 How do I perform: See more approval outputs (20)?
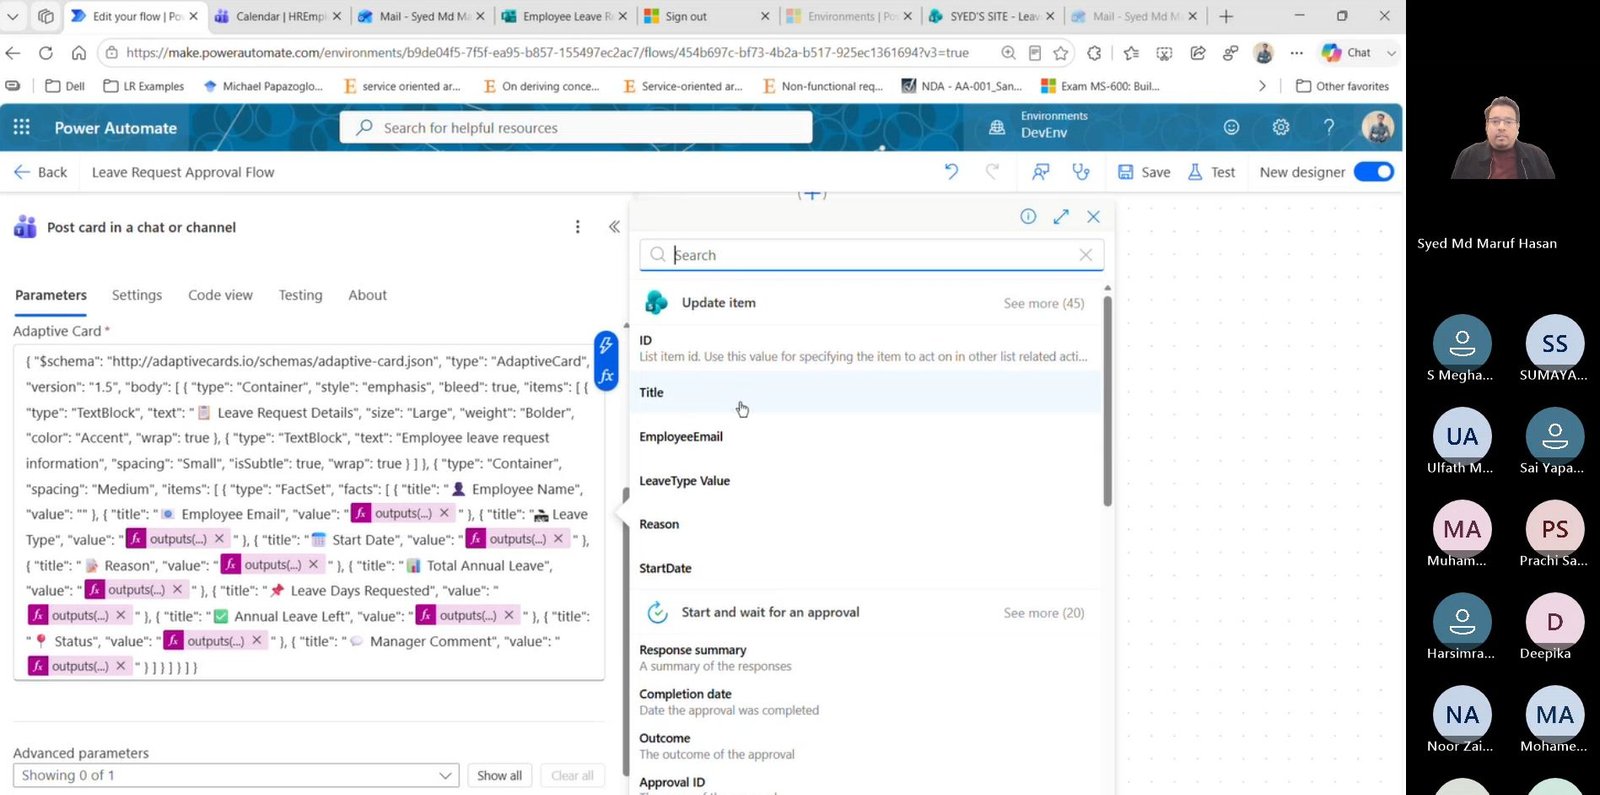tap(1043, 613)
